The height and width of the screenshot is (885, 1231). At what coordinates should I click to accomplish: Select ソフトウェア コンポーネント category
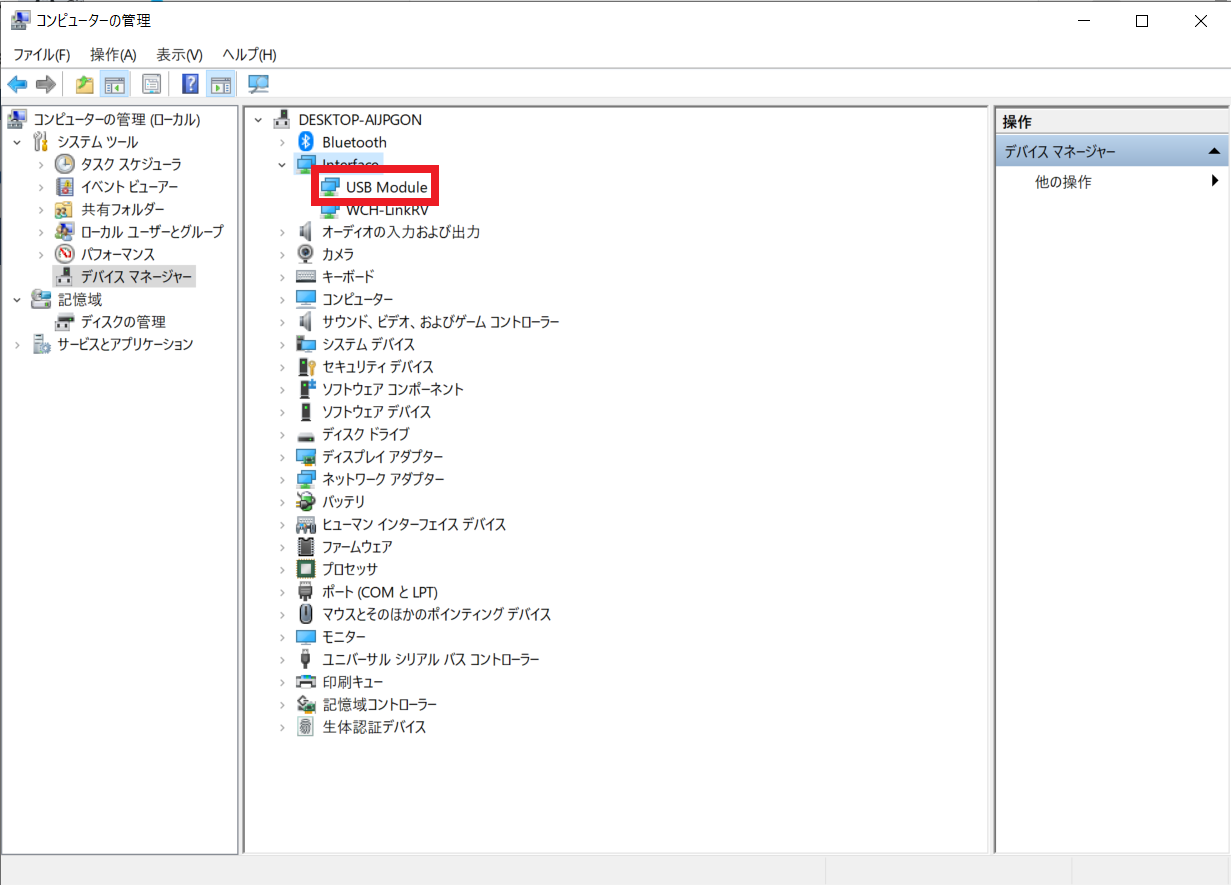393,389
